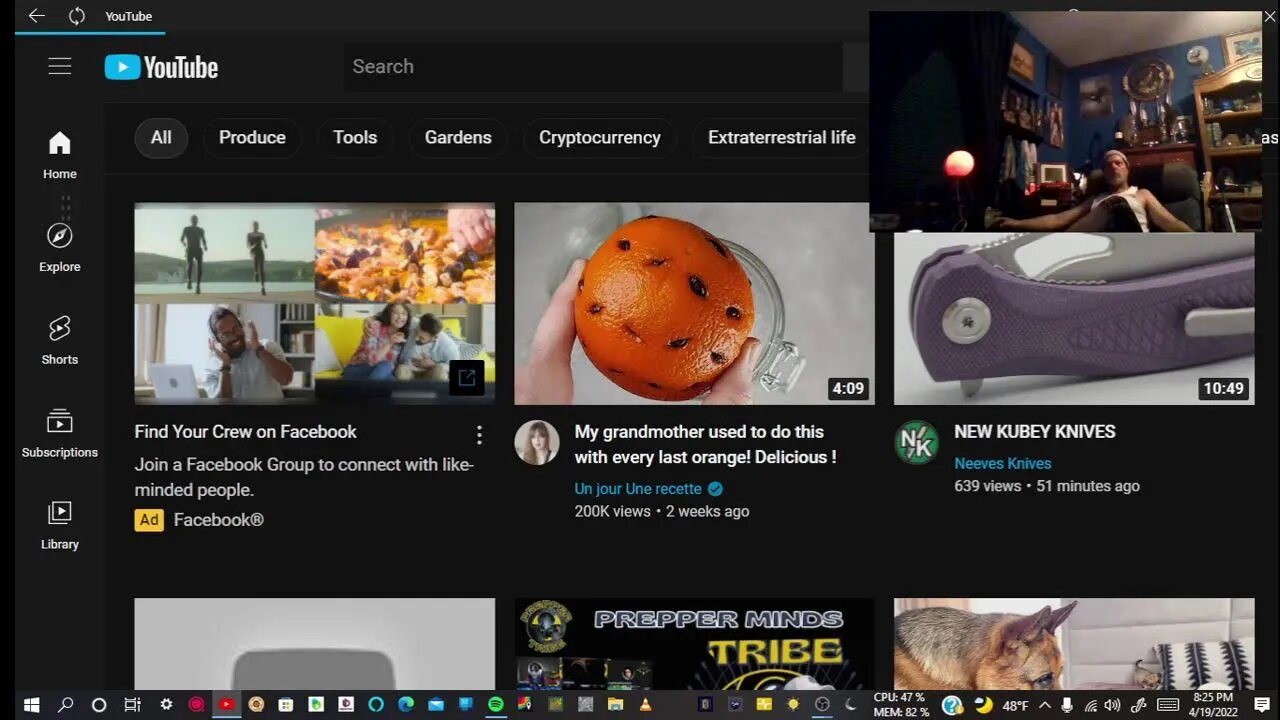Click the webcam overlay window
This screenshot has width=1280, height=720.
1066,121
